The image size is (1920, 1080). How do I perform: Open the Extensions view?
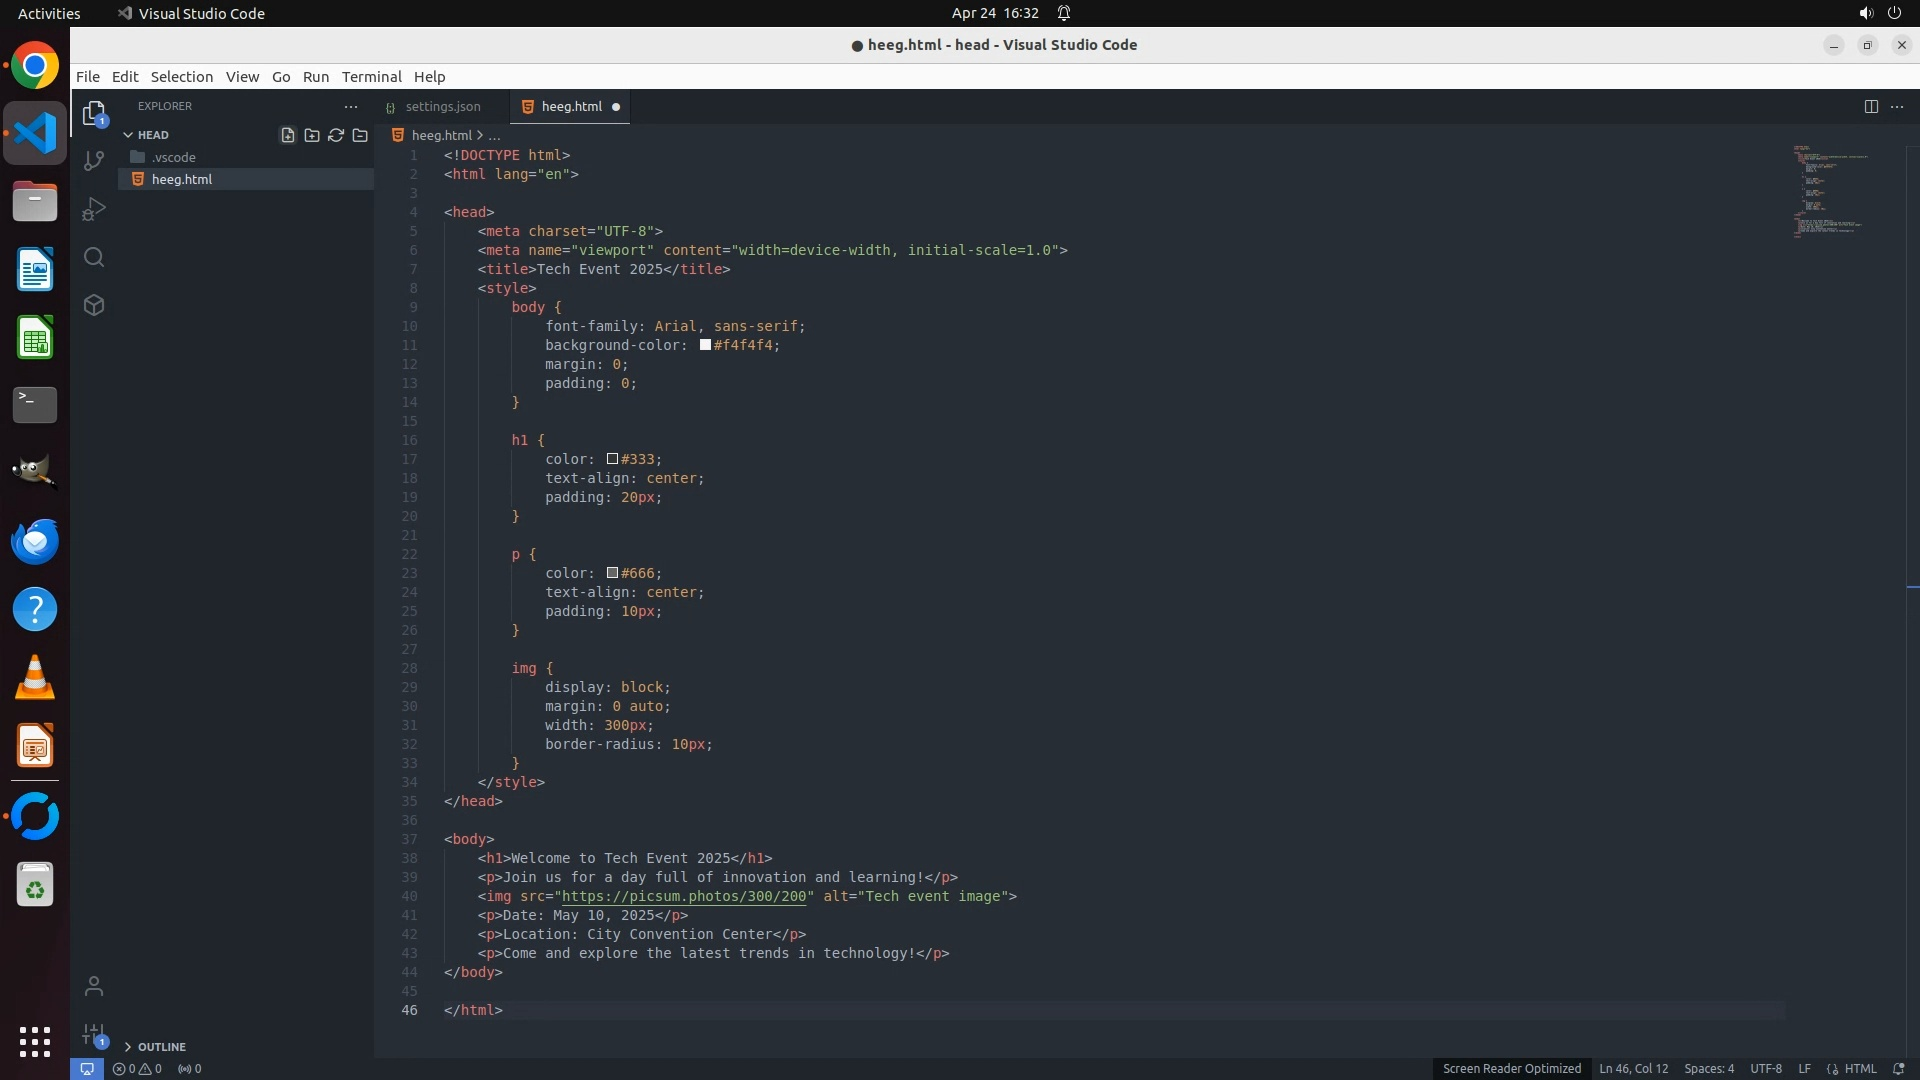(94, 305)
